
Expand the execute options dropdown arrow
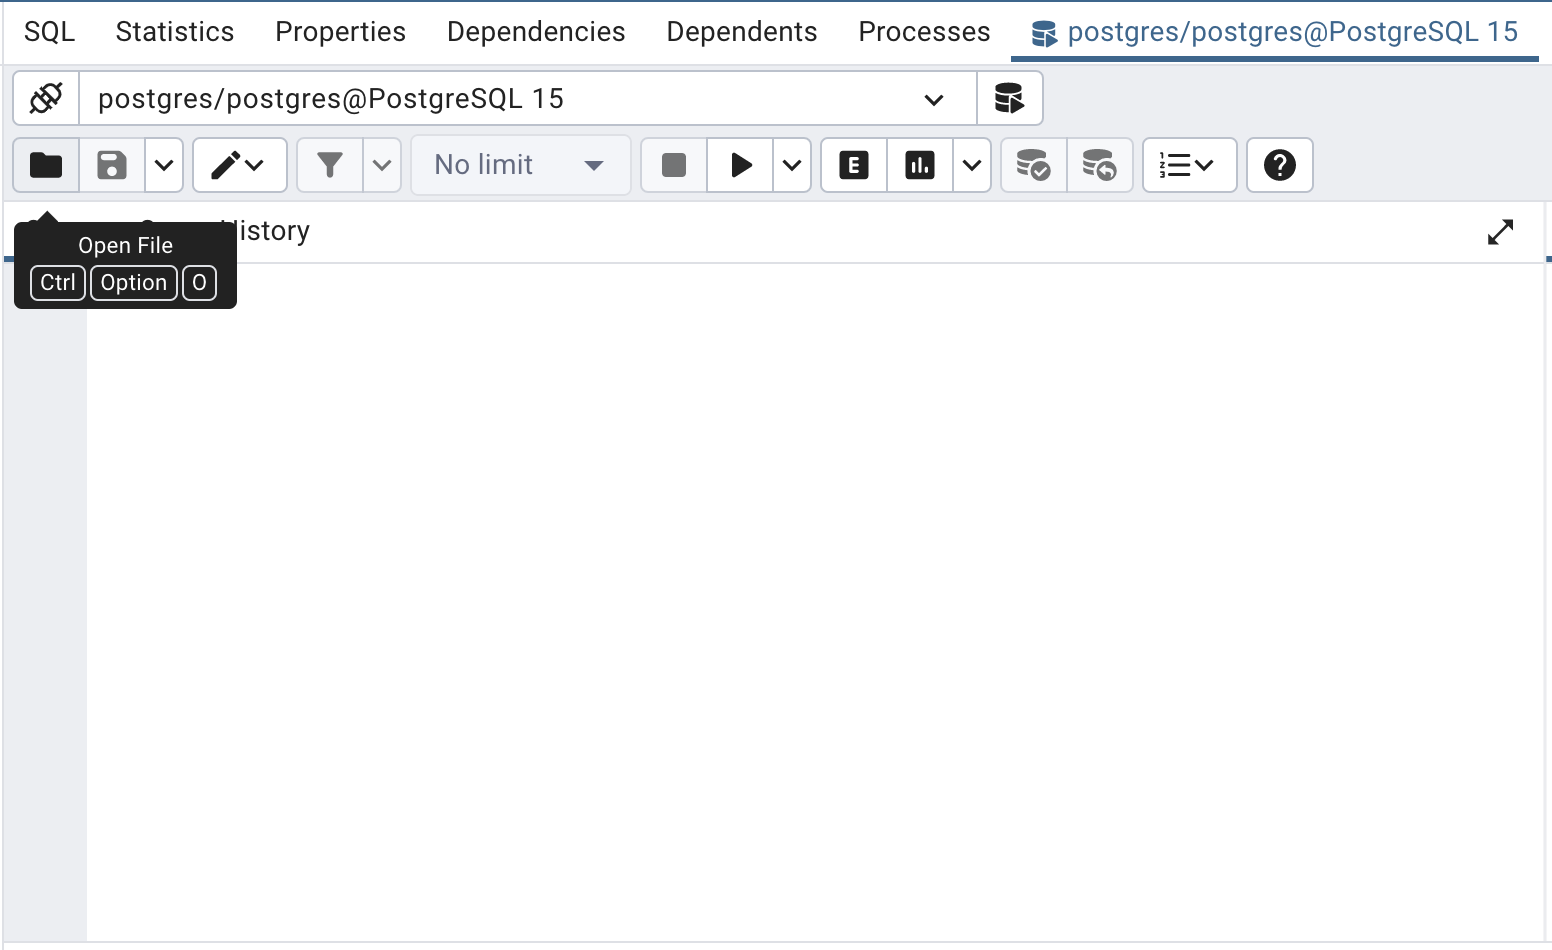click(x=792, y=165)
